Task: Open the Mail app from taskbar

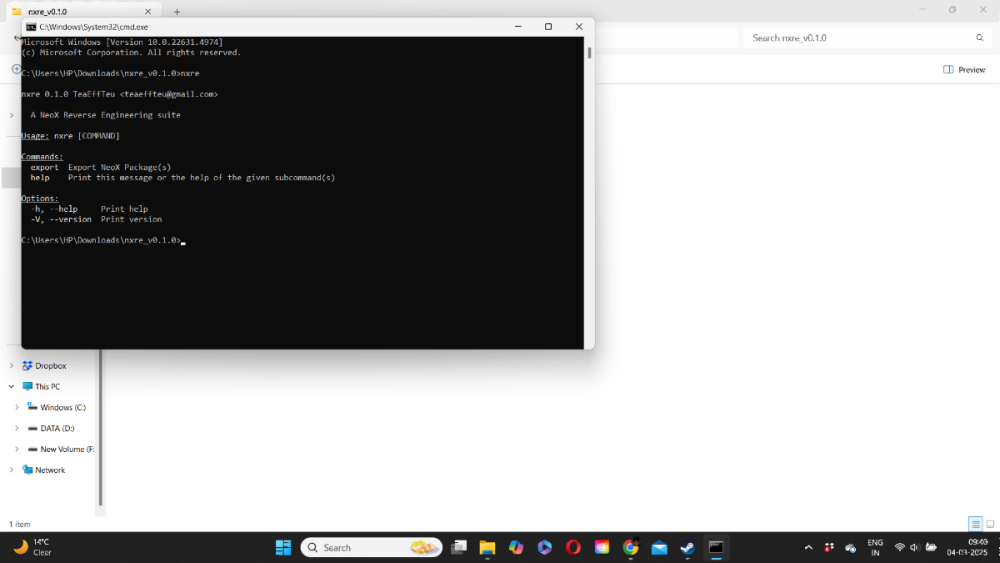Action: pyautogui.click(x=659, y=547)
